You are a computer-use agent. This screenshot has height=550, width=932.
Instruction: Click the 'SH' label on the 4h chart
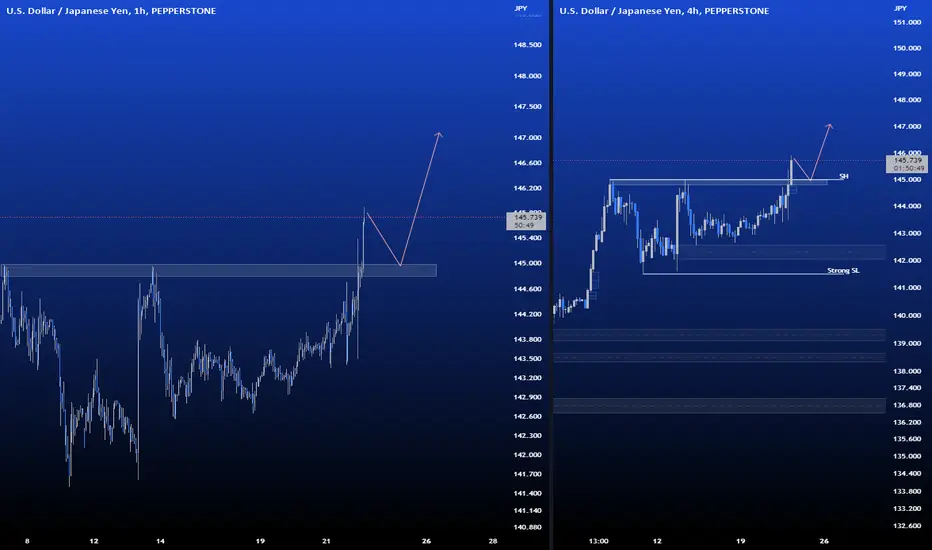(x=843, y=177)
